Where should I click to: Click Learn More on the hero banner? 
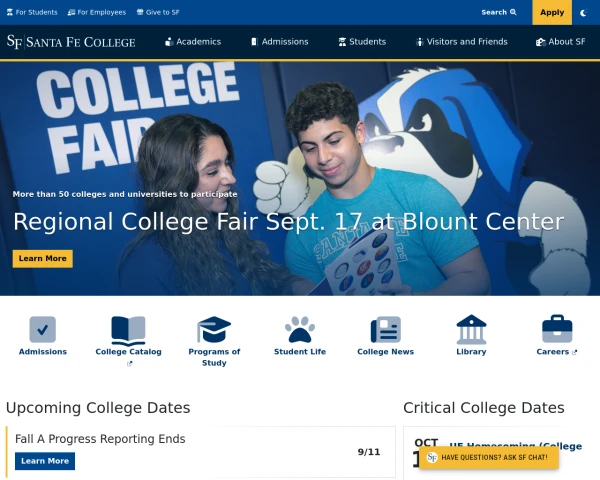click(43, 258)
